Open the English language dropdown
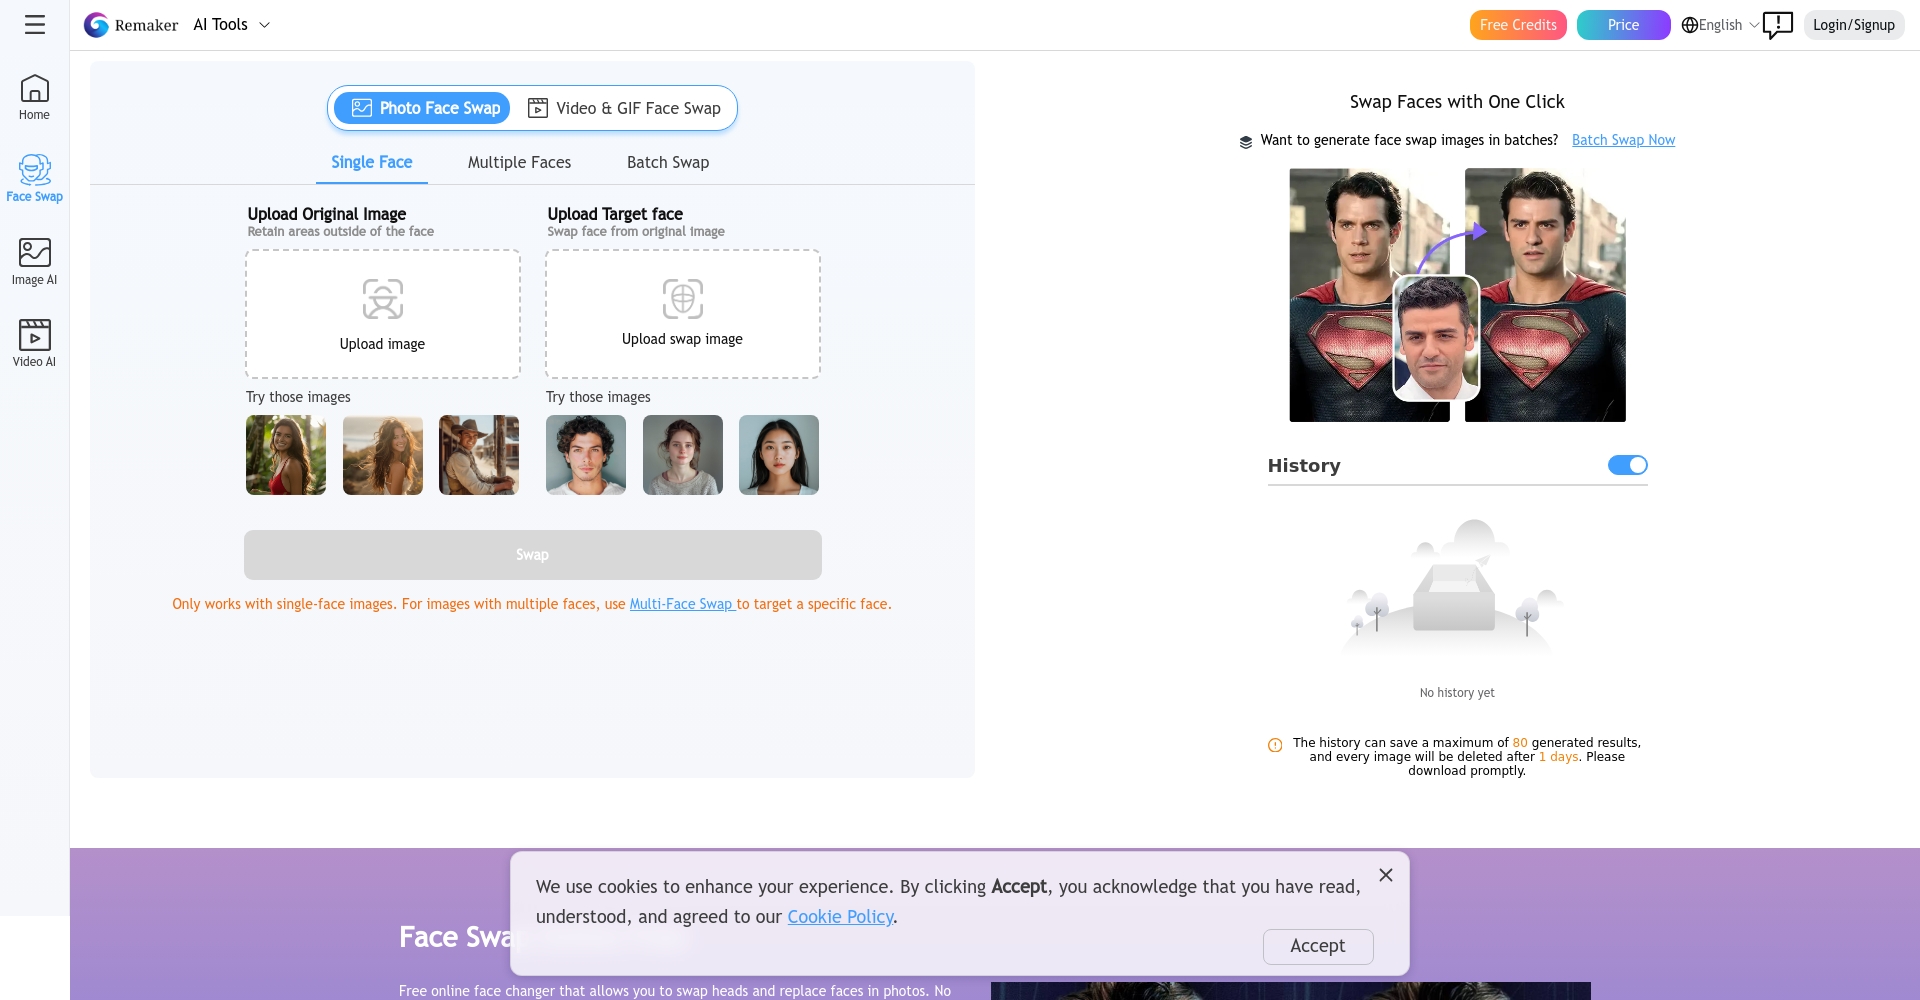 pos(1720,25)
